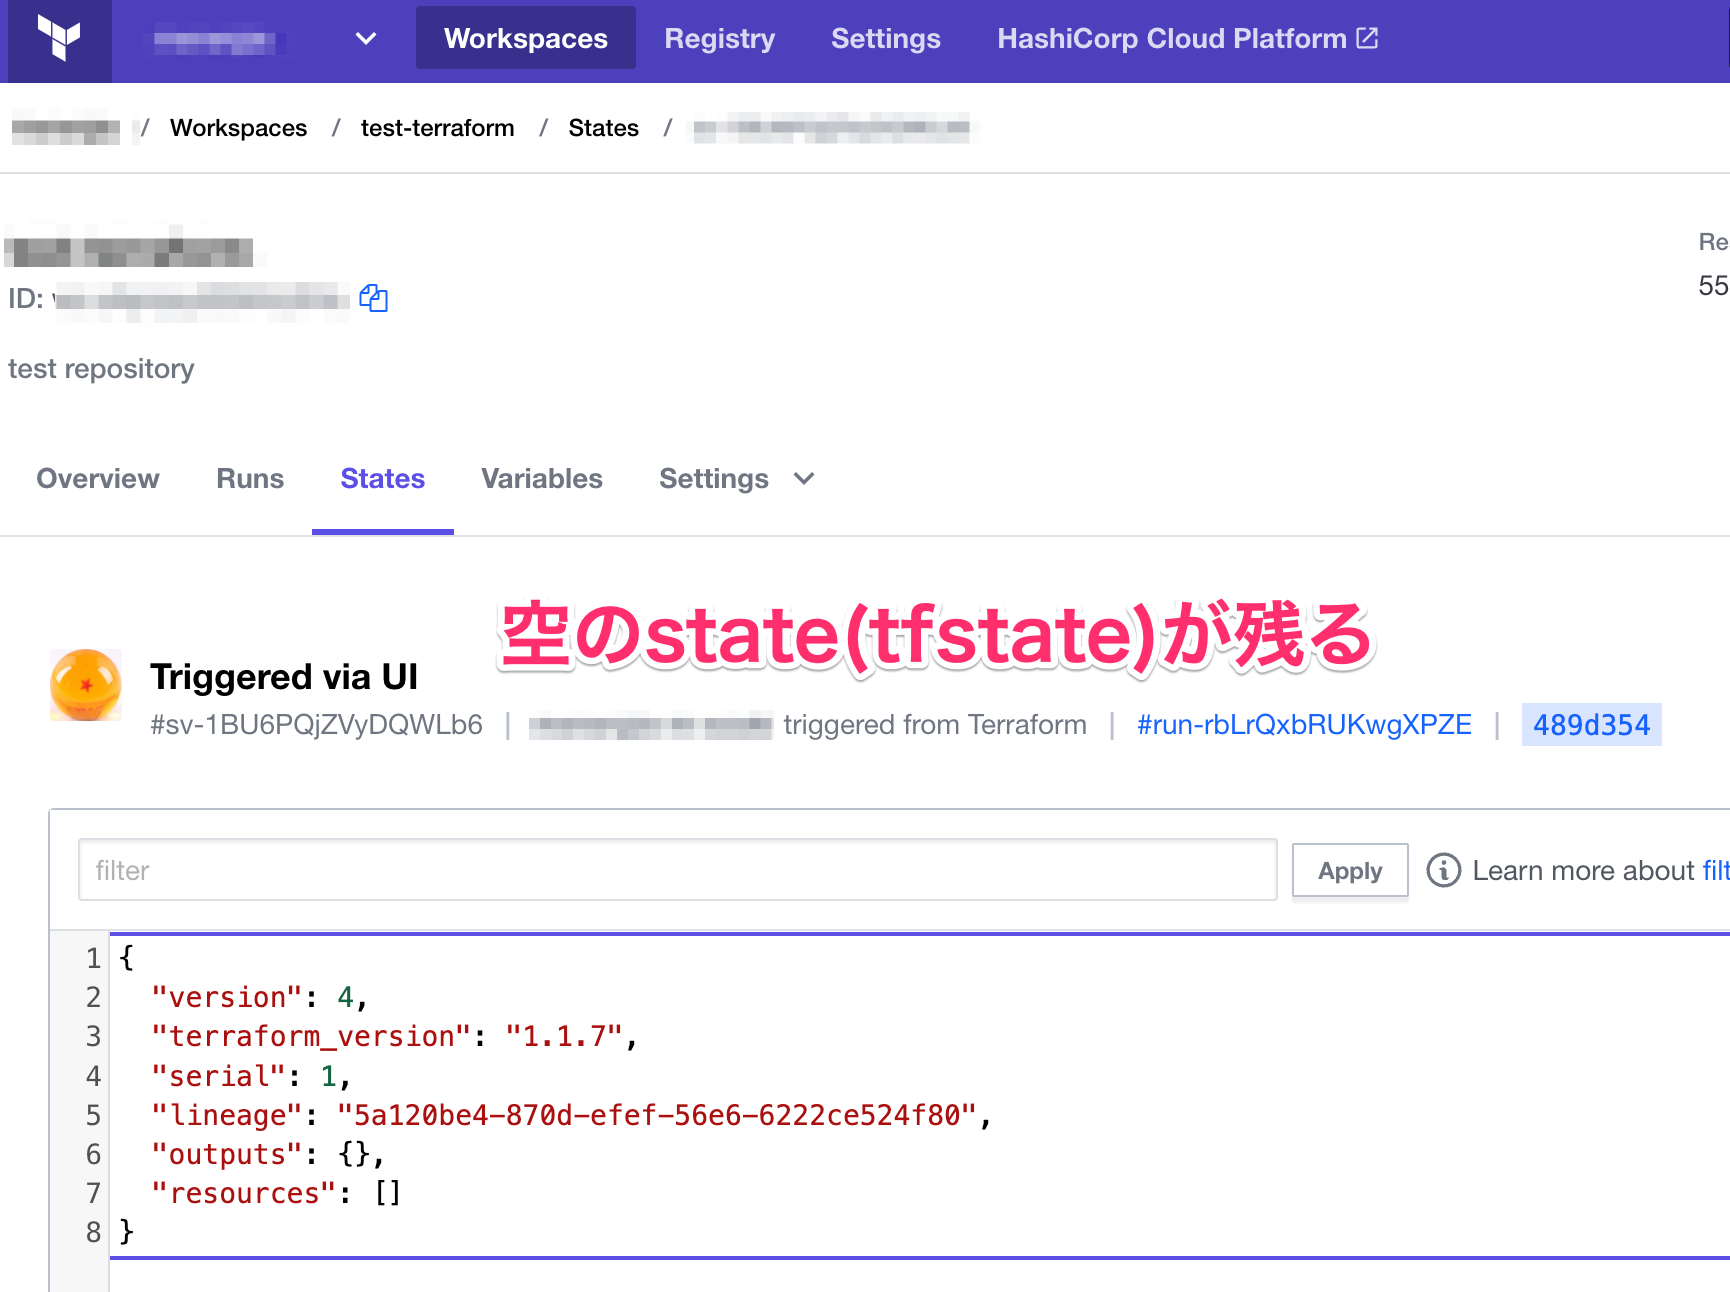Select the state version ID #sv-1BU6PQjZVyDQWLb6
This screenshot has height=1292, width=1730.
(317, 725)
